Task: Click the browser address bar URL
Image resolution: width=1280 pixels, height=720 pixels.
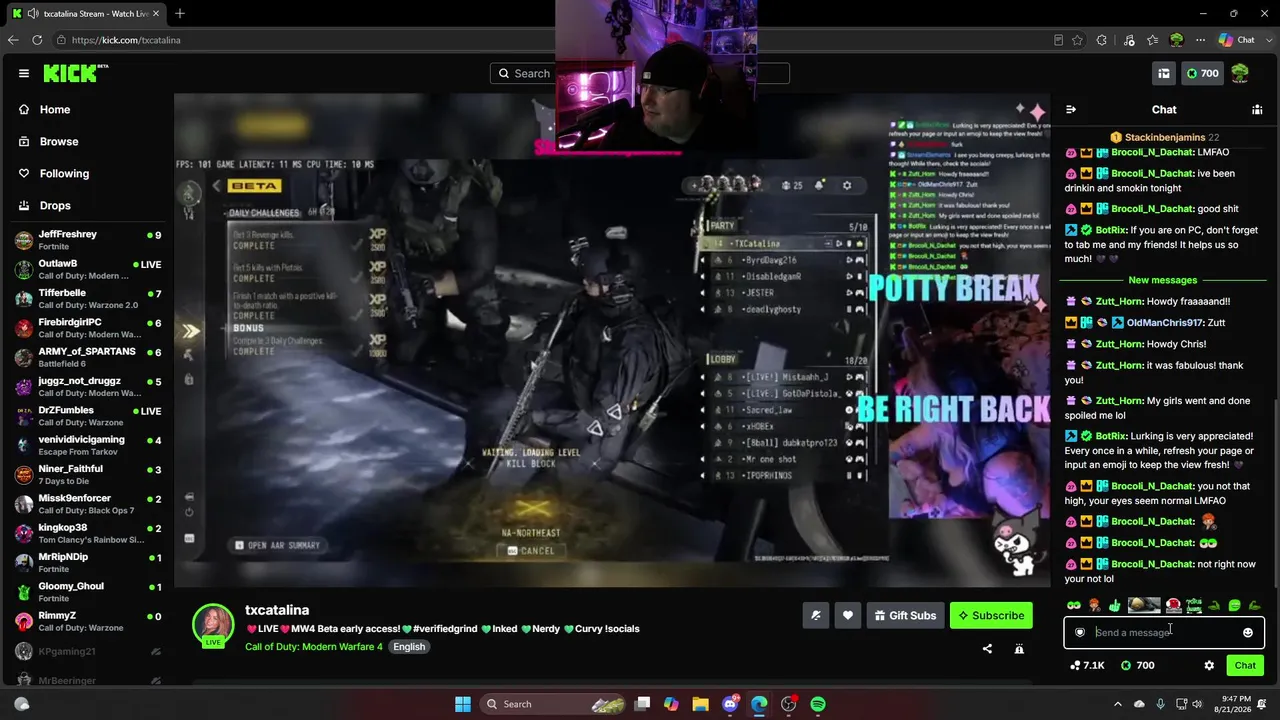Action: click(x=126, y=40)
